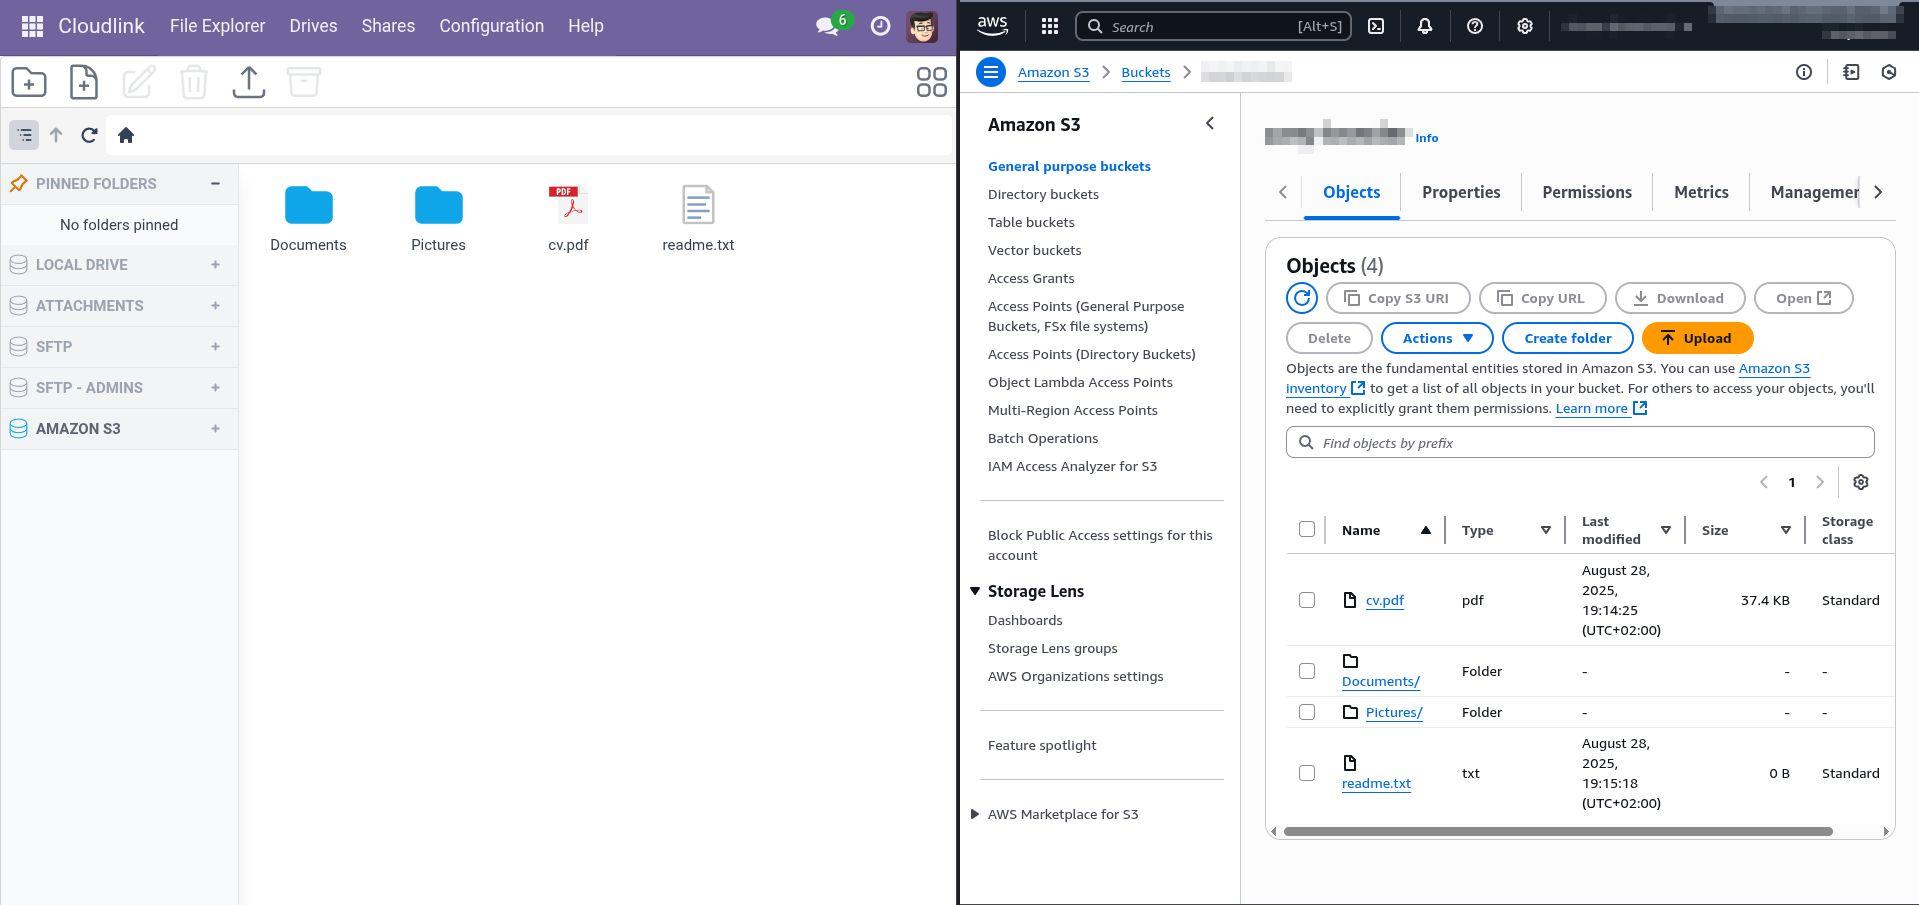Click the orange Upload button

pos(1697,338)
